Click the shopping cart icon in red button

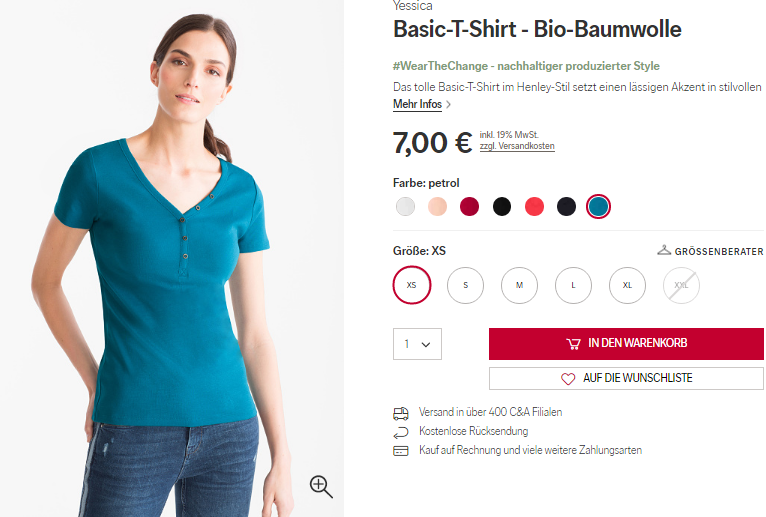pos(573,344)
